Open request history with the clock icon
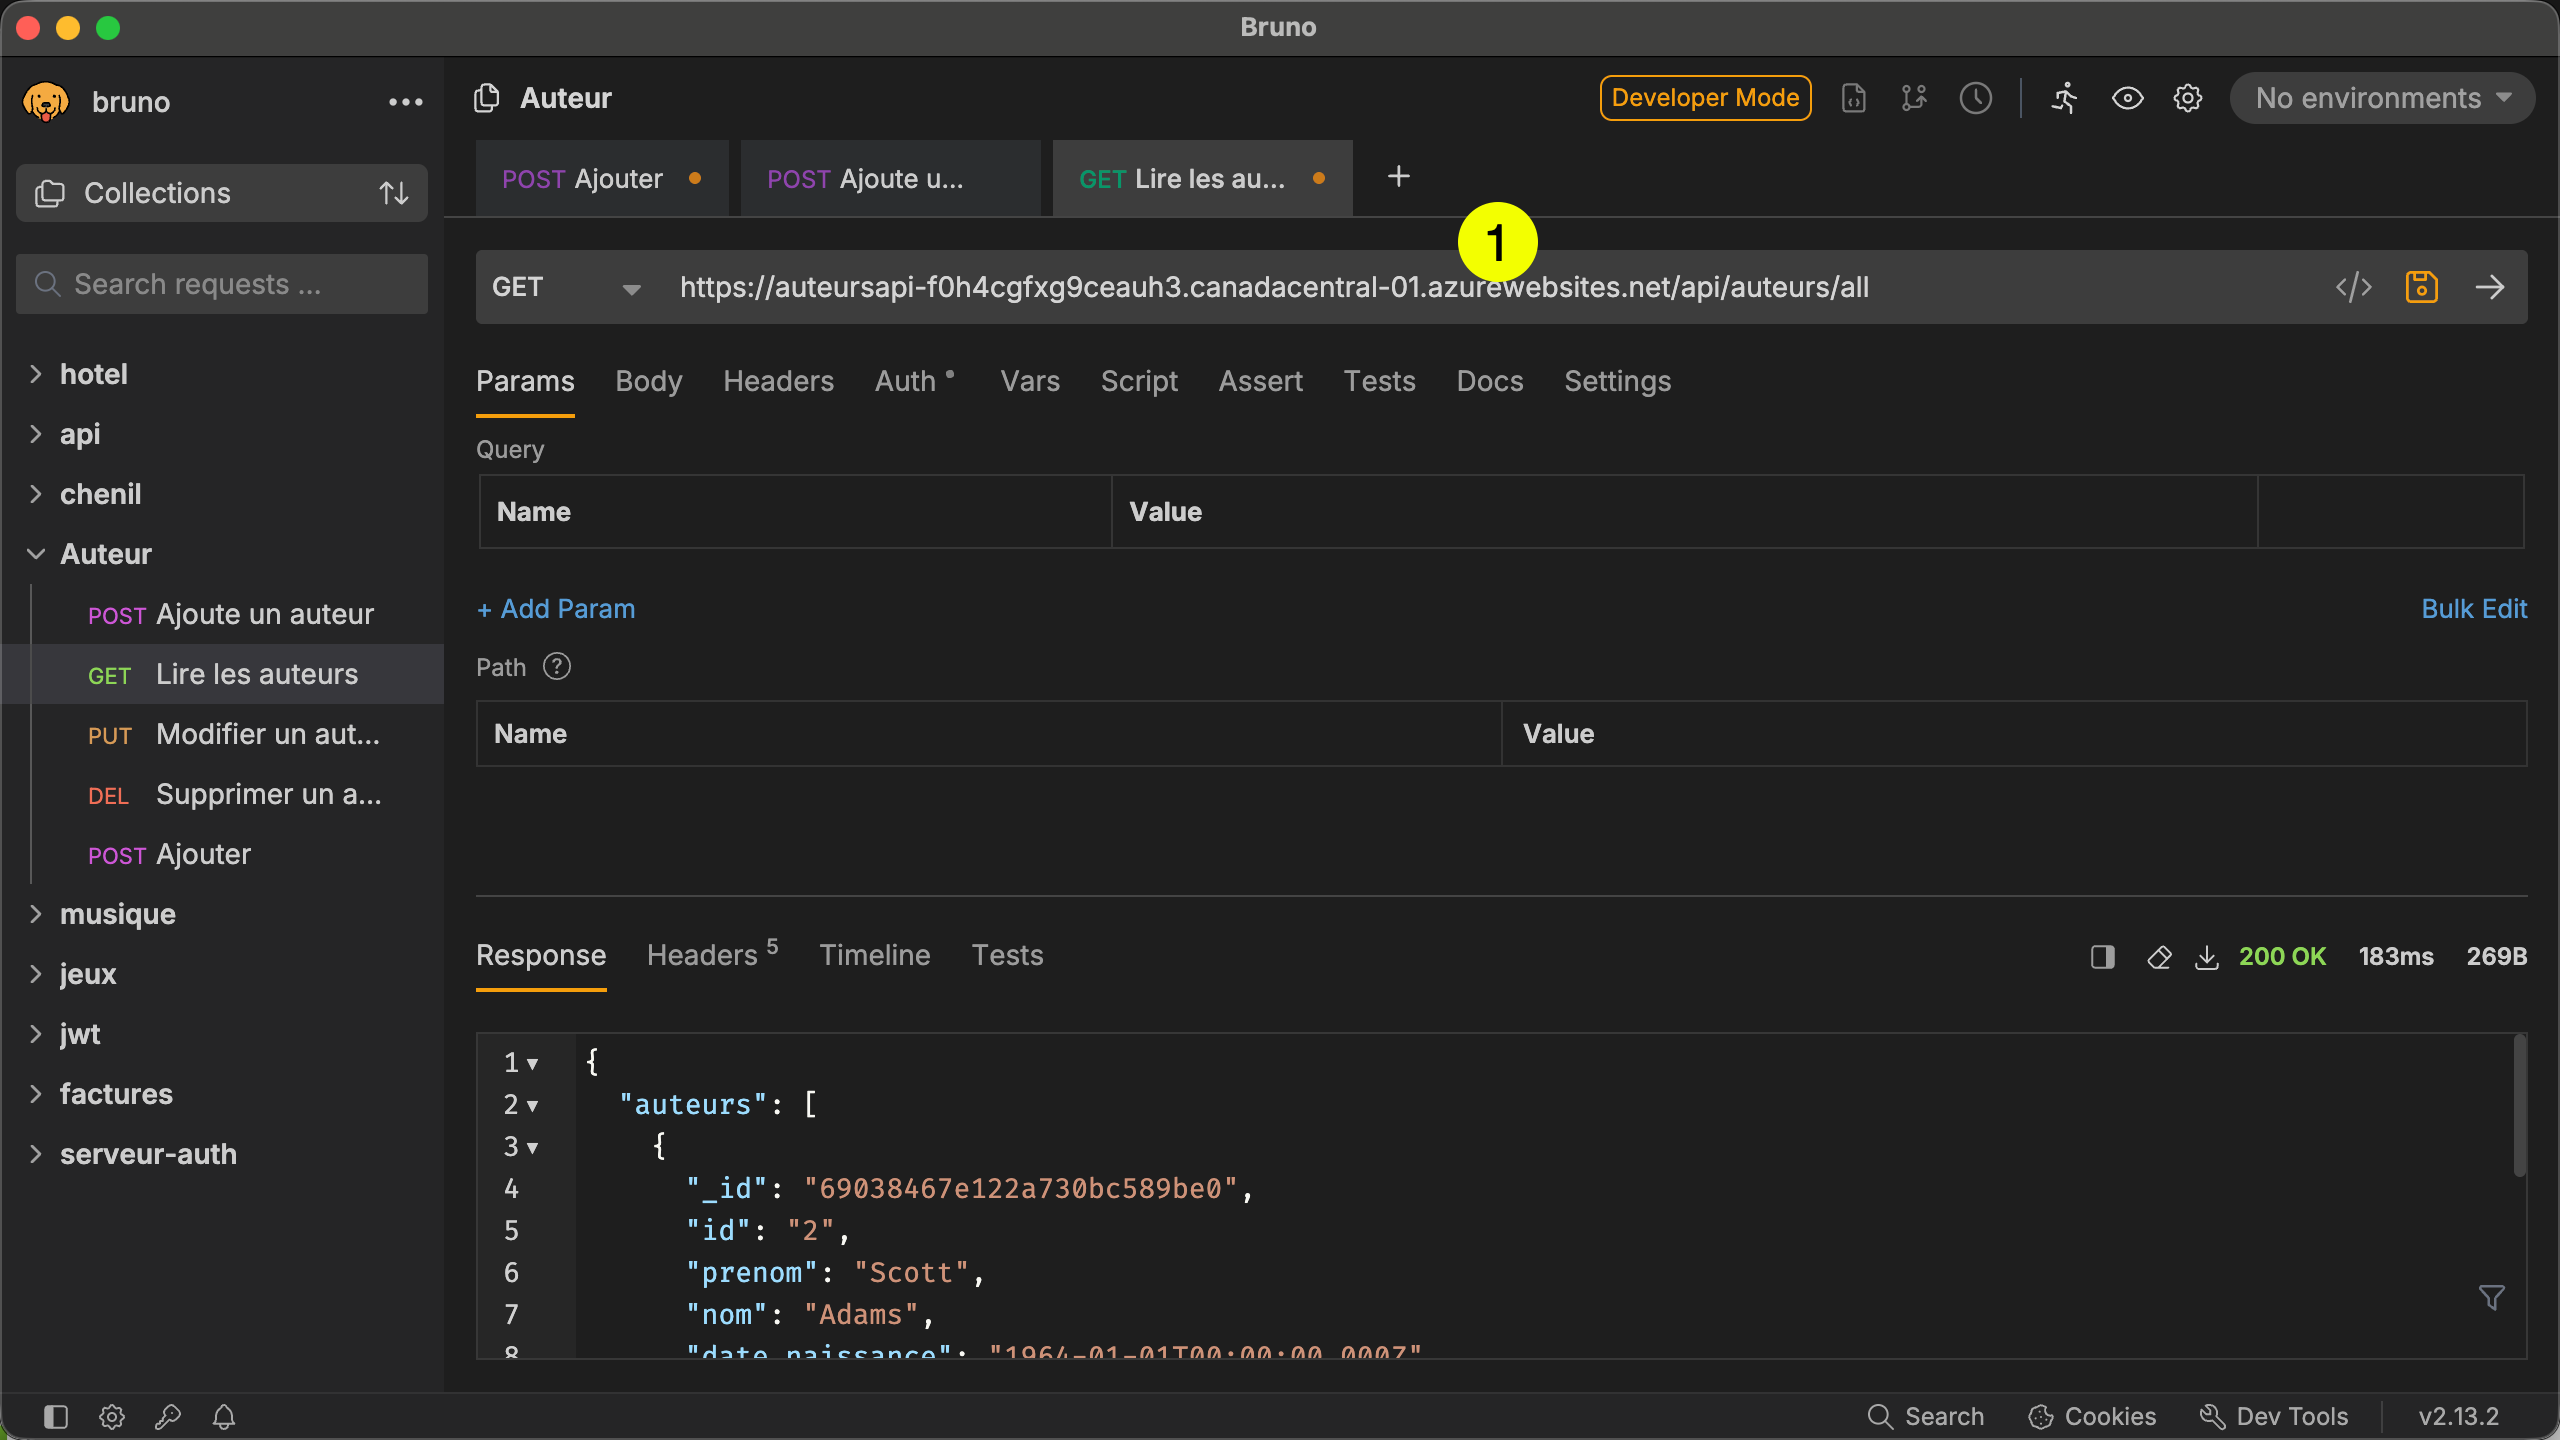Image resolution: width=2560 pixels, height=1440 pixels. 1976,98
